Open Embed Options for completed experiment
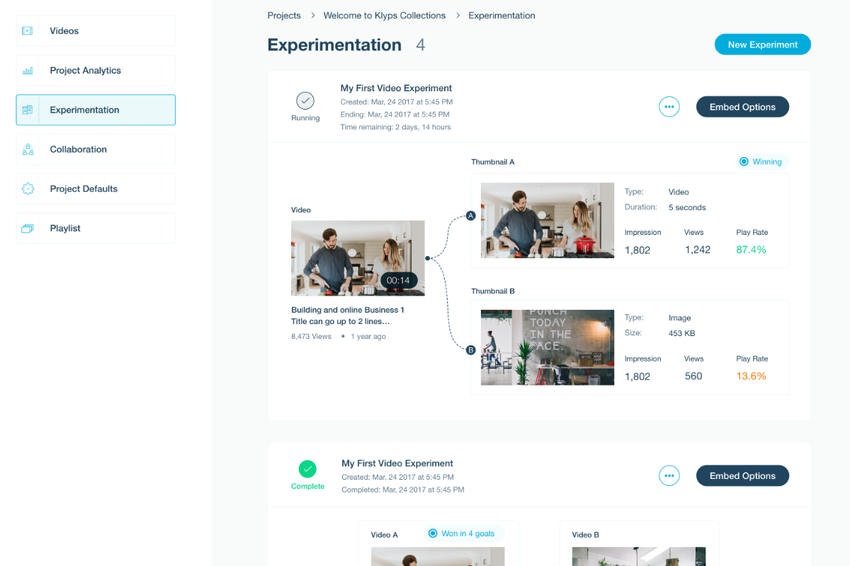The height and width of the screenshot is (566, 850). pos(742,475)
